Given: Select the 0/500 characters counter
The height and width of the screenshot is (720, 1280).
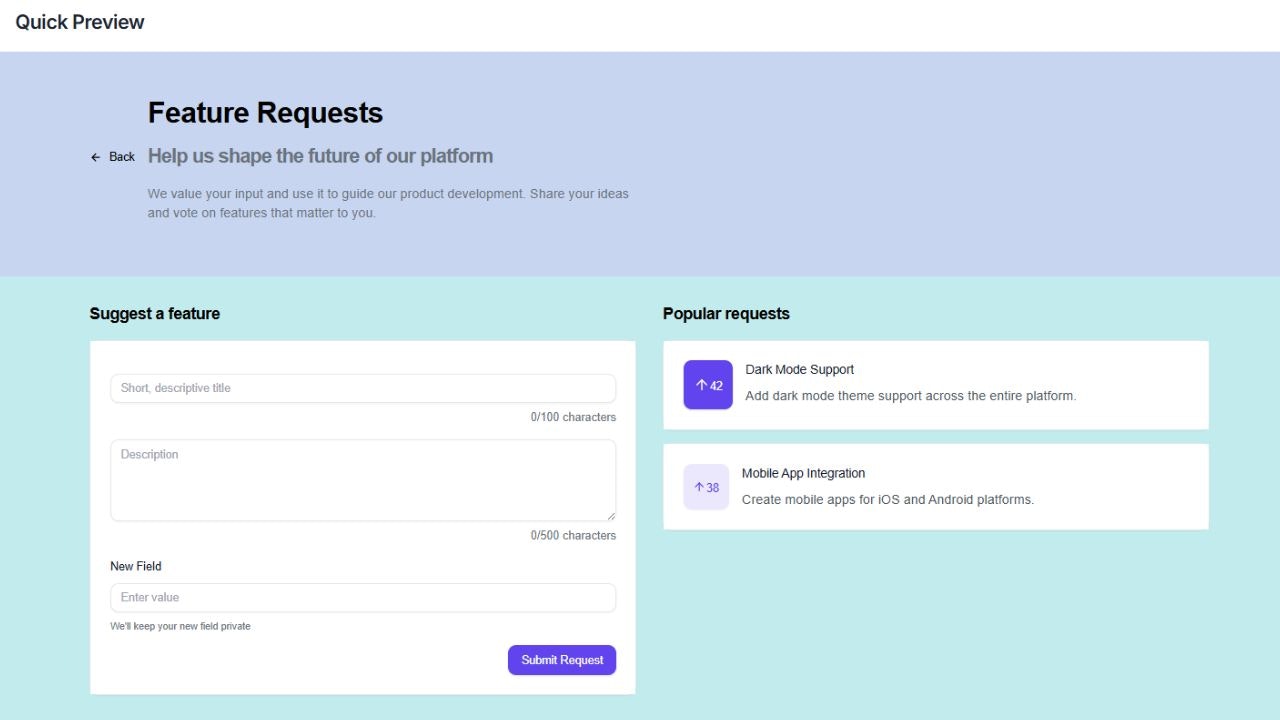Looking at the screenshot, I should (573, 535).
